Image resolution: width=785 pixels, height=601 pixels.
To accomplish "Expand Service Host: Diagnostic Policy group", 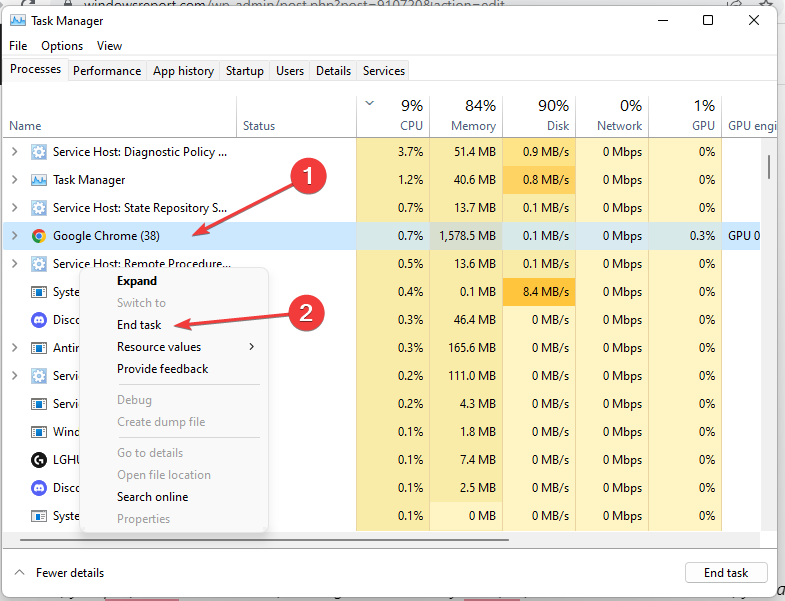I will 14,152.
